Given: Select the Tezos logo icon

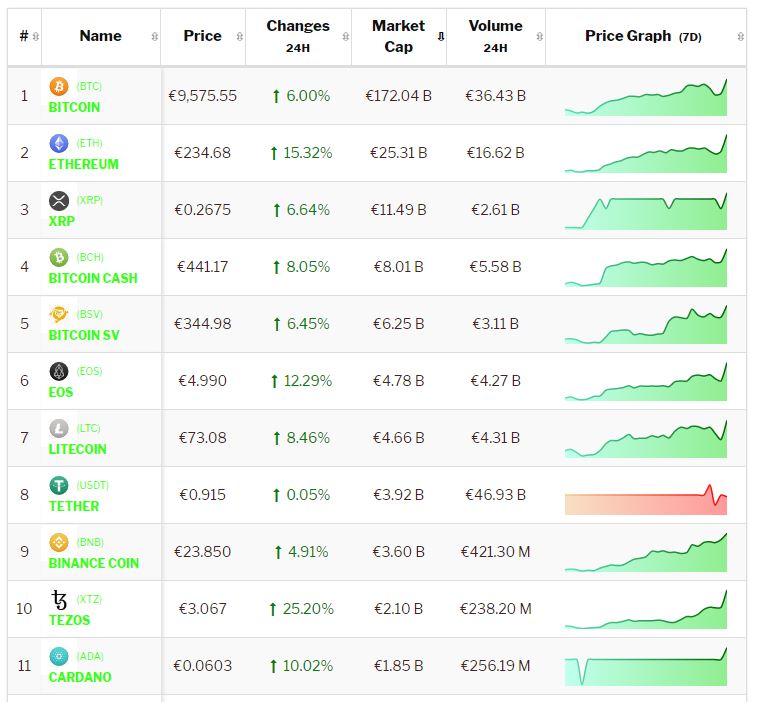Looking at the screenshot, I should click(59, 599).
